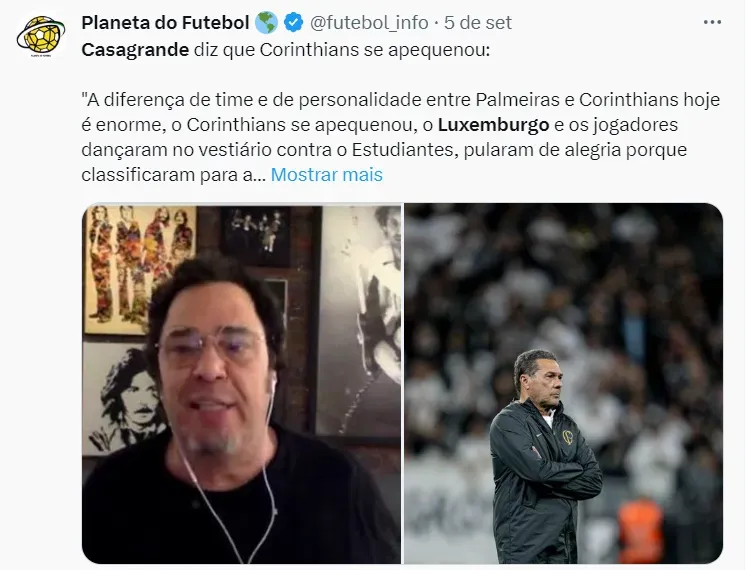Click the tweet text mentioning Estudiantes

pos(384,150)
